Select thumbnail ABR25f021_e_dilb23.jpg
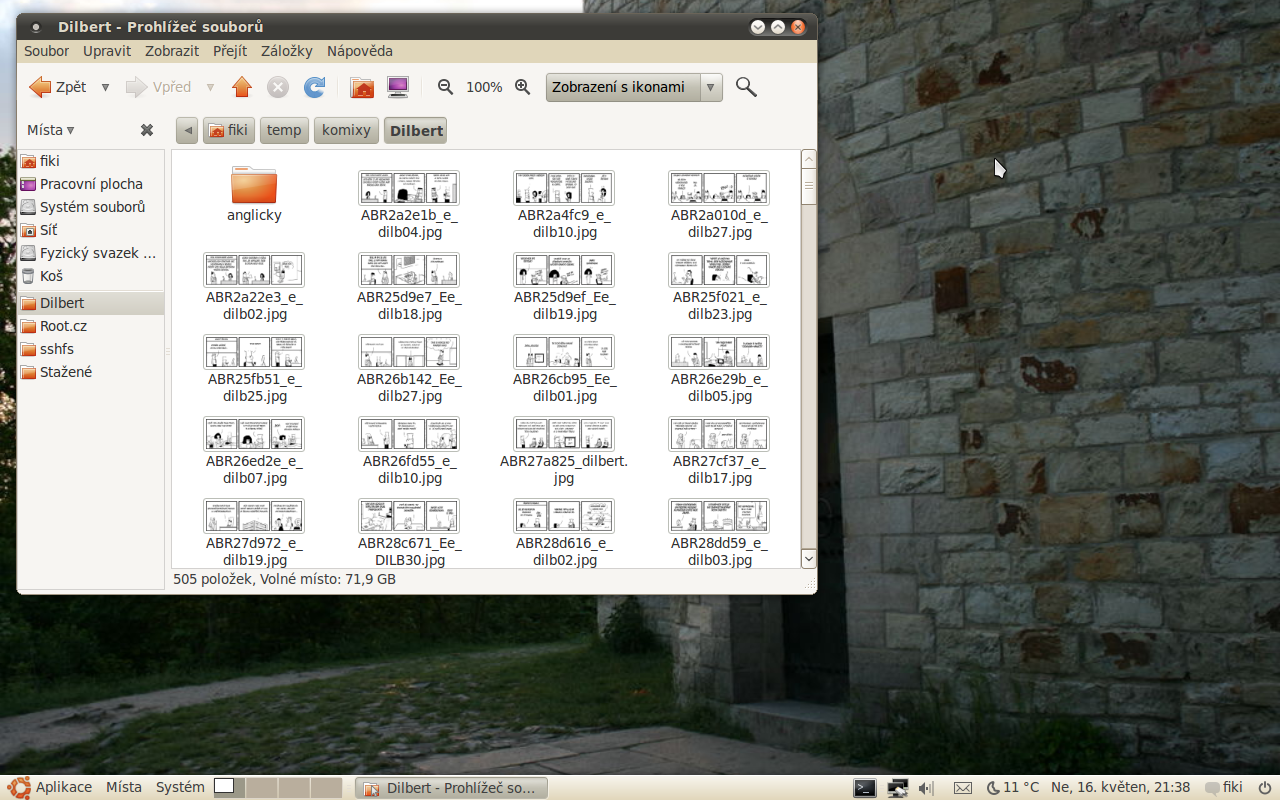This screenshot has height=800, width=1280. [x=719, y=270]
